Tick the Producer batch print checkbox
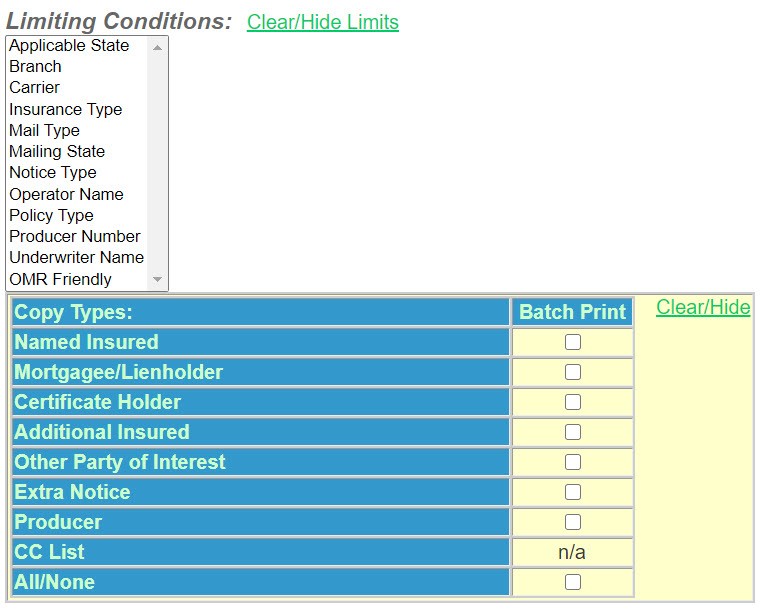Image resolution: width=764 pixels, height=615 pixels. pos(573,522)
